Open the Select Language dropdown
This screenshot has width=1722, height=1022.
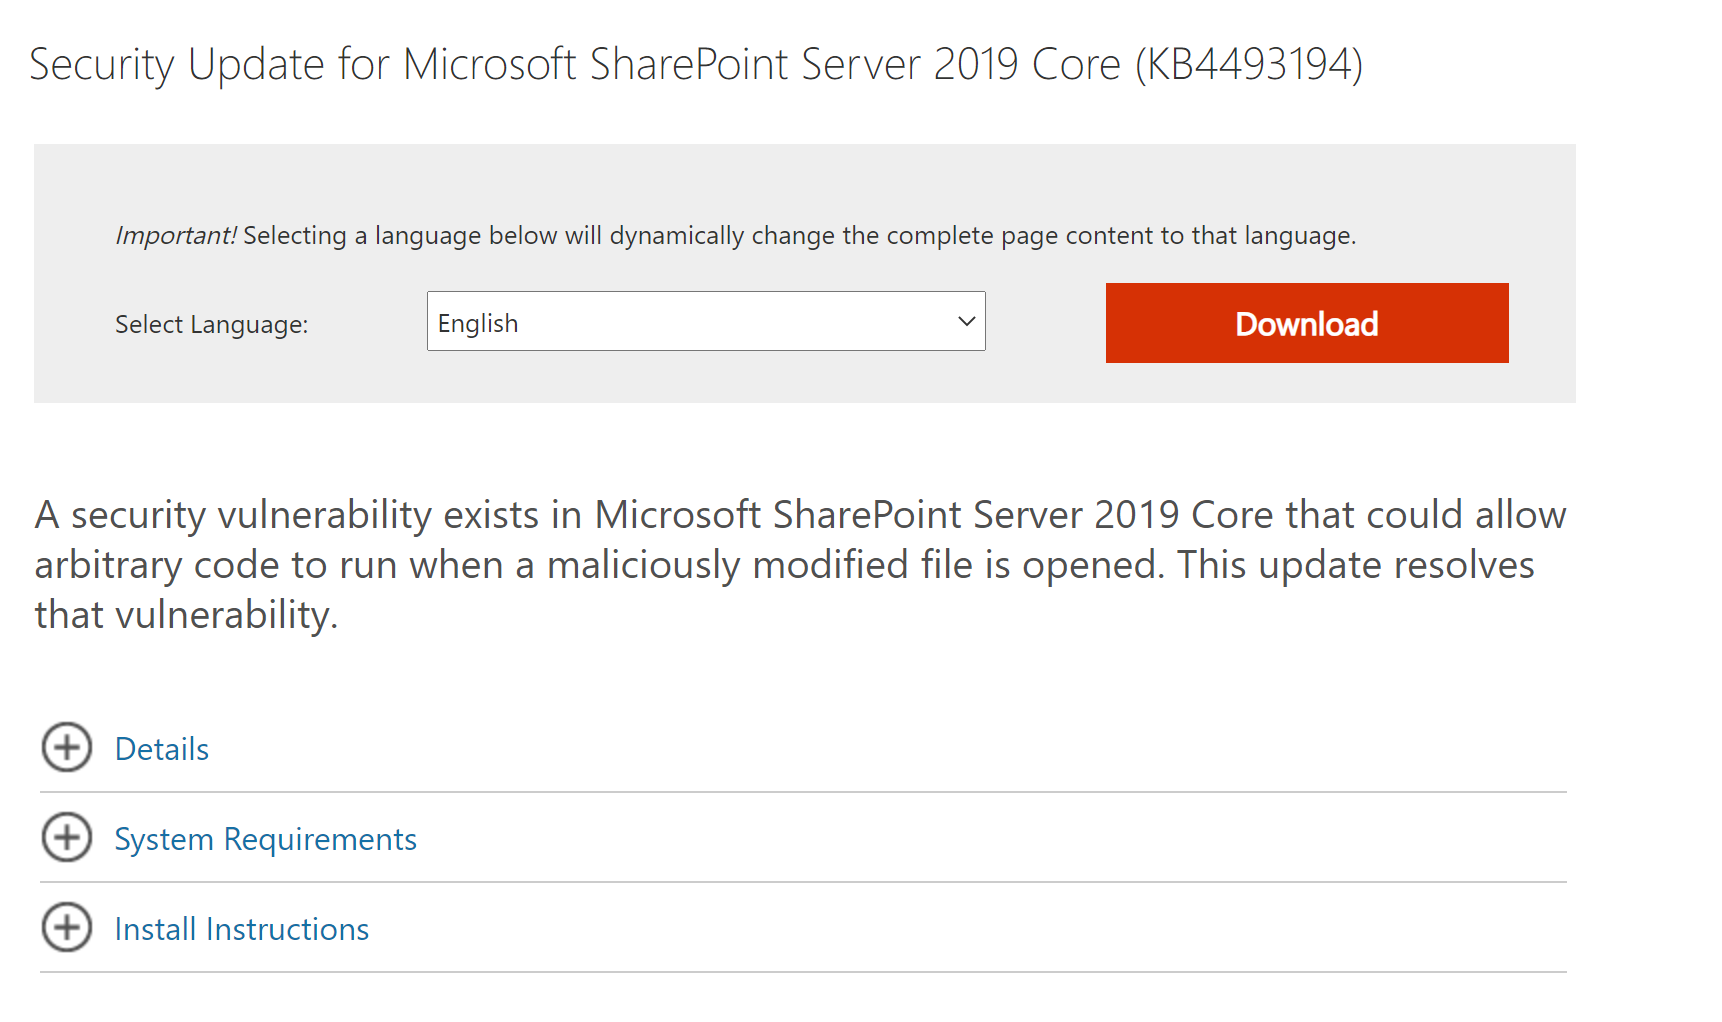tap(706, 321)
